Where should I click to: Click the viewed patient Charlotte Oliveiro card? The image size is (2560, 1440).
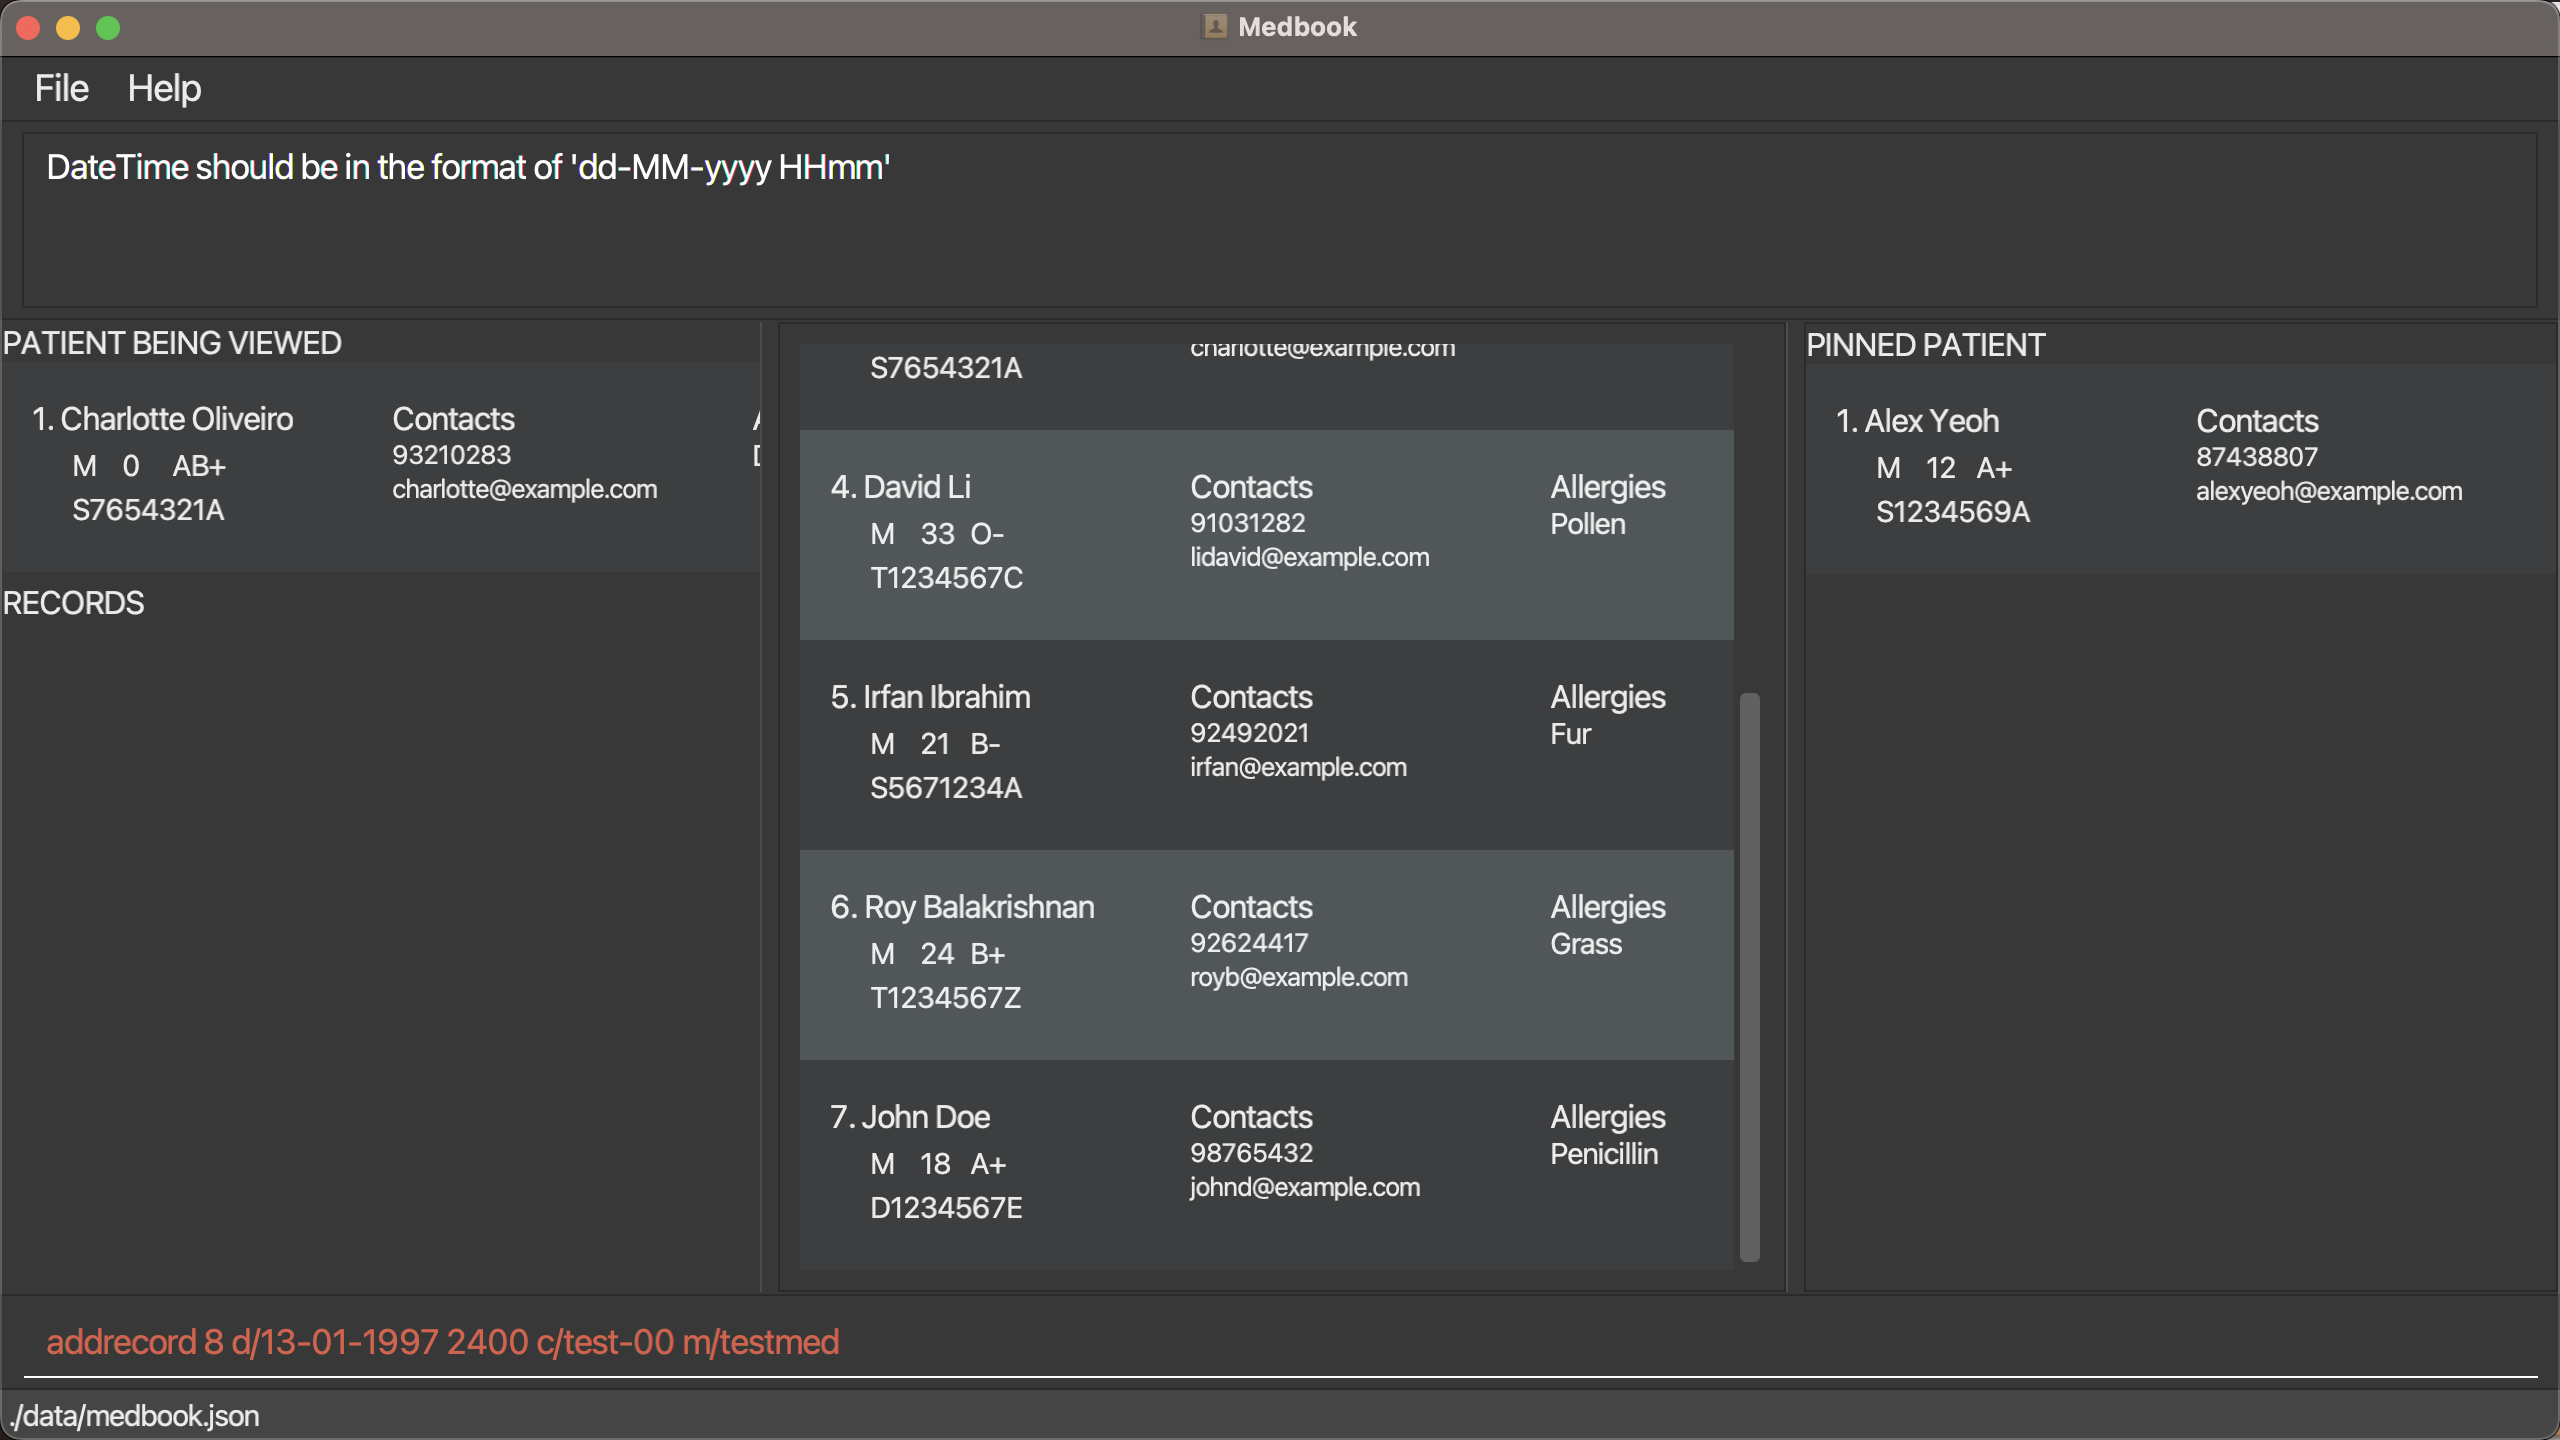click(380, 466)
